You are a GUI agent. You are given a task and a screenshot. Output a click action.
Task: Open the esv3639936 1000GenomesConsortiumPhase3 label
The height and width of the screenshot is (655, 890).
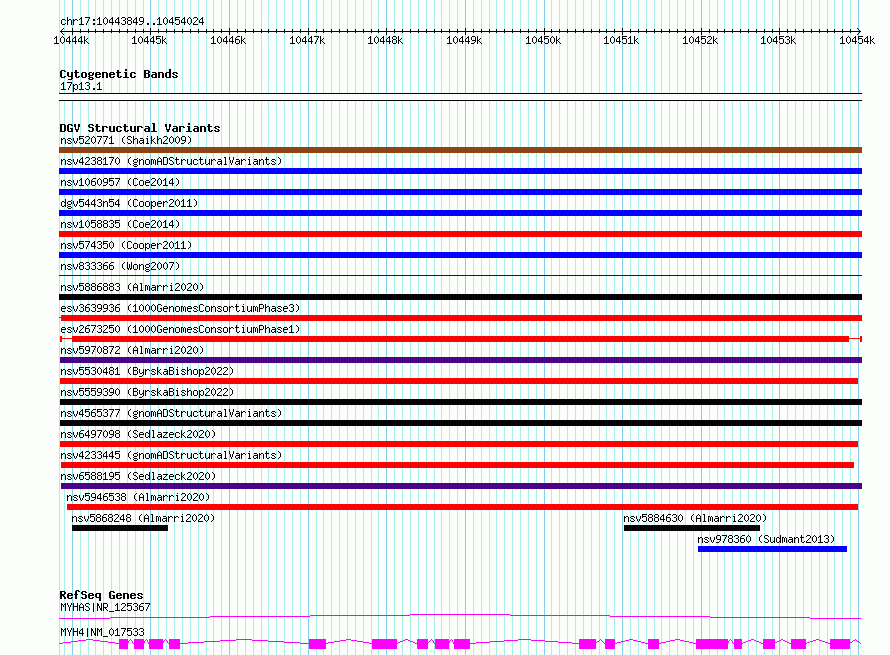point(180,308)
